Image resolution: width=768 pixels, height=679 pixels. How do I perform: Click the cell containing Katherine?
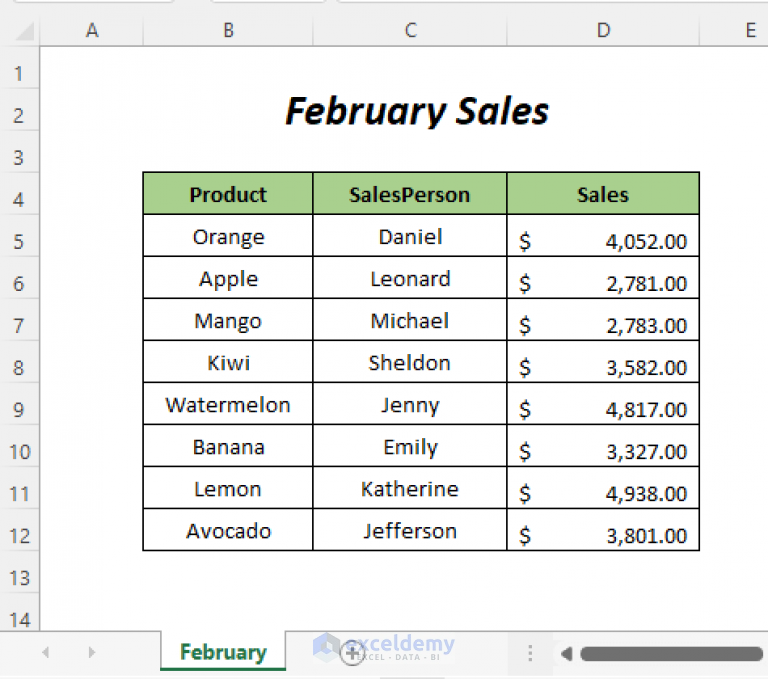click(x=409, y=489)
